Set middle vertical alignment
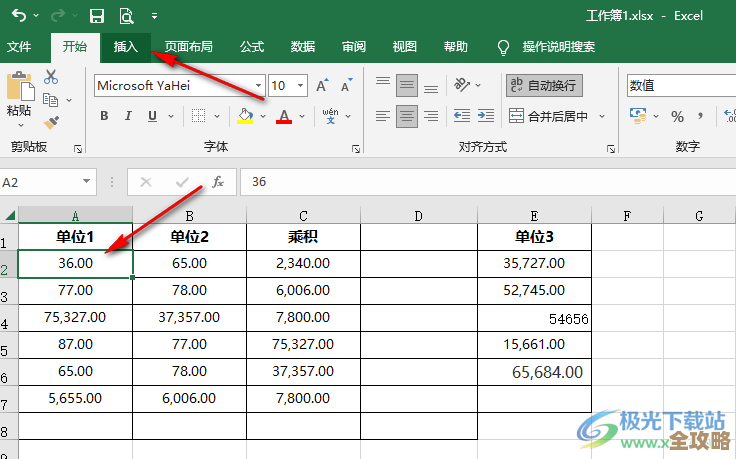Screen dimensions: 736x459 [406, 85]
